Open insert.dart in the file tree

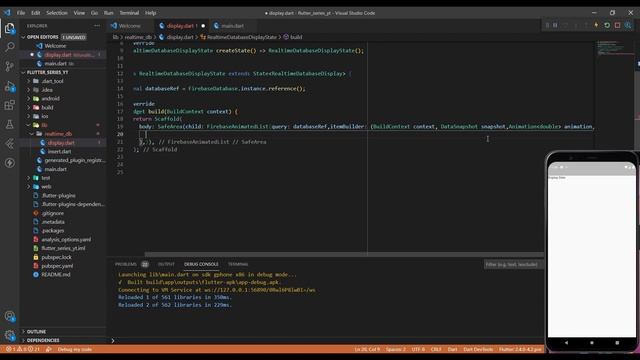click(59, 151)
